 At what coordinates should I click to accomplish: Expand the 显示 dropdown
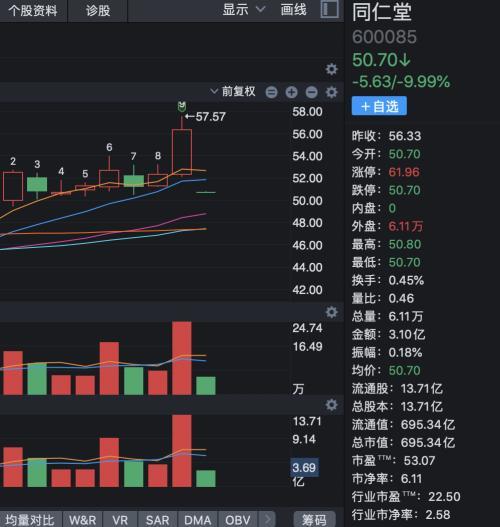[244, 10]
